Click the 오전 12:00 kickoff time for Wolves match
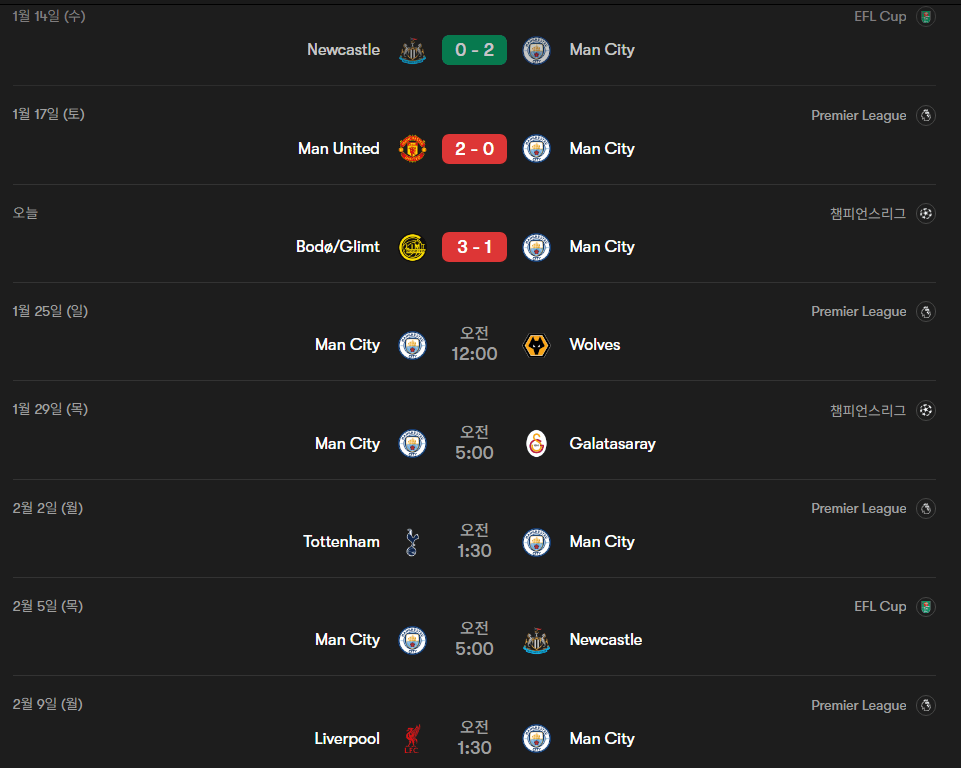 point(474,344)
